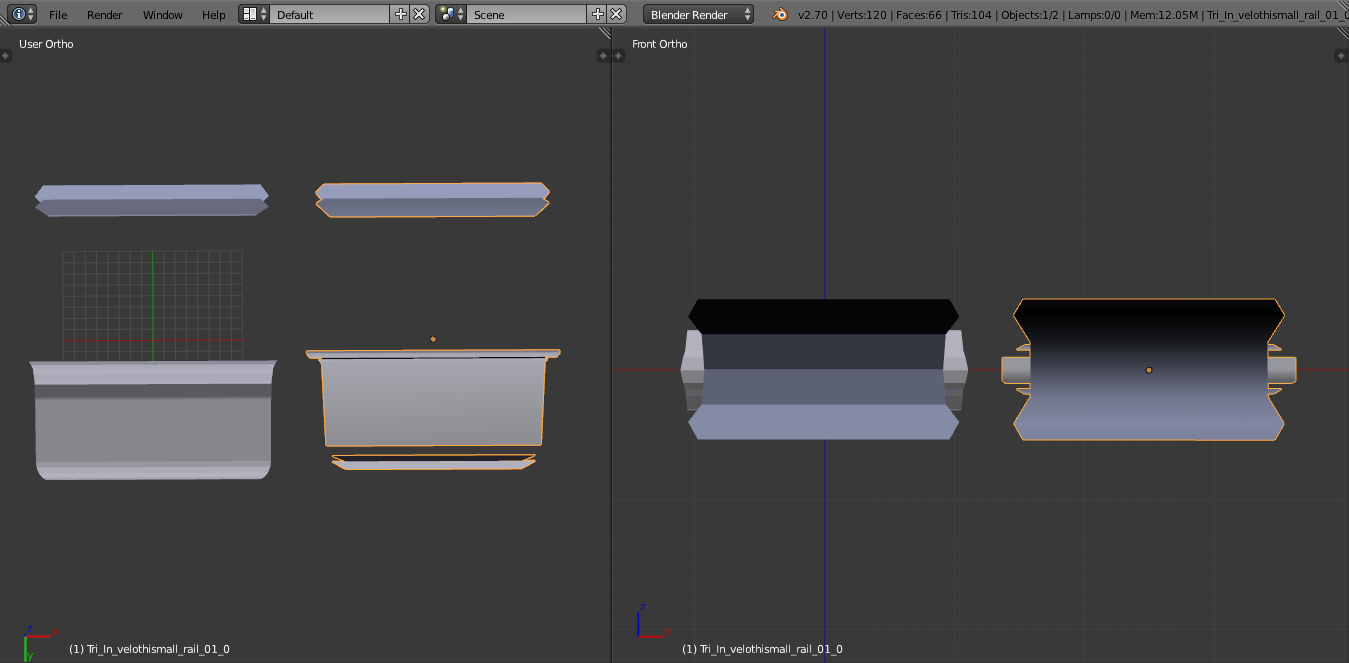Click the Verts:120 statistic in the header
1349x663 pixels.
pos(863,15)
